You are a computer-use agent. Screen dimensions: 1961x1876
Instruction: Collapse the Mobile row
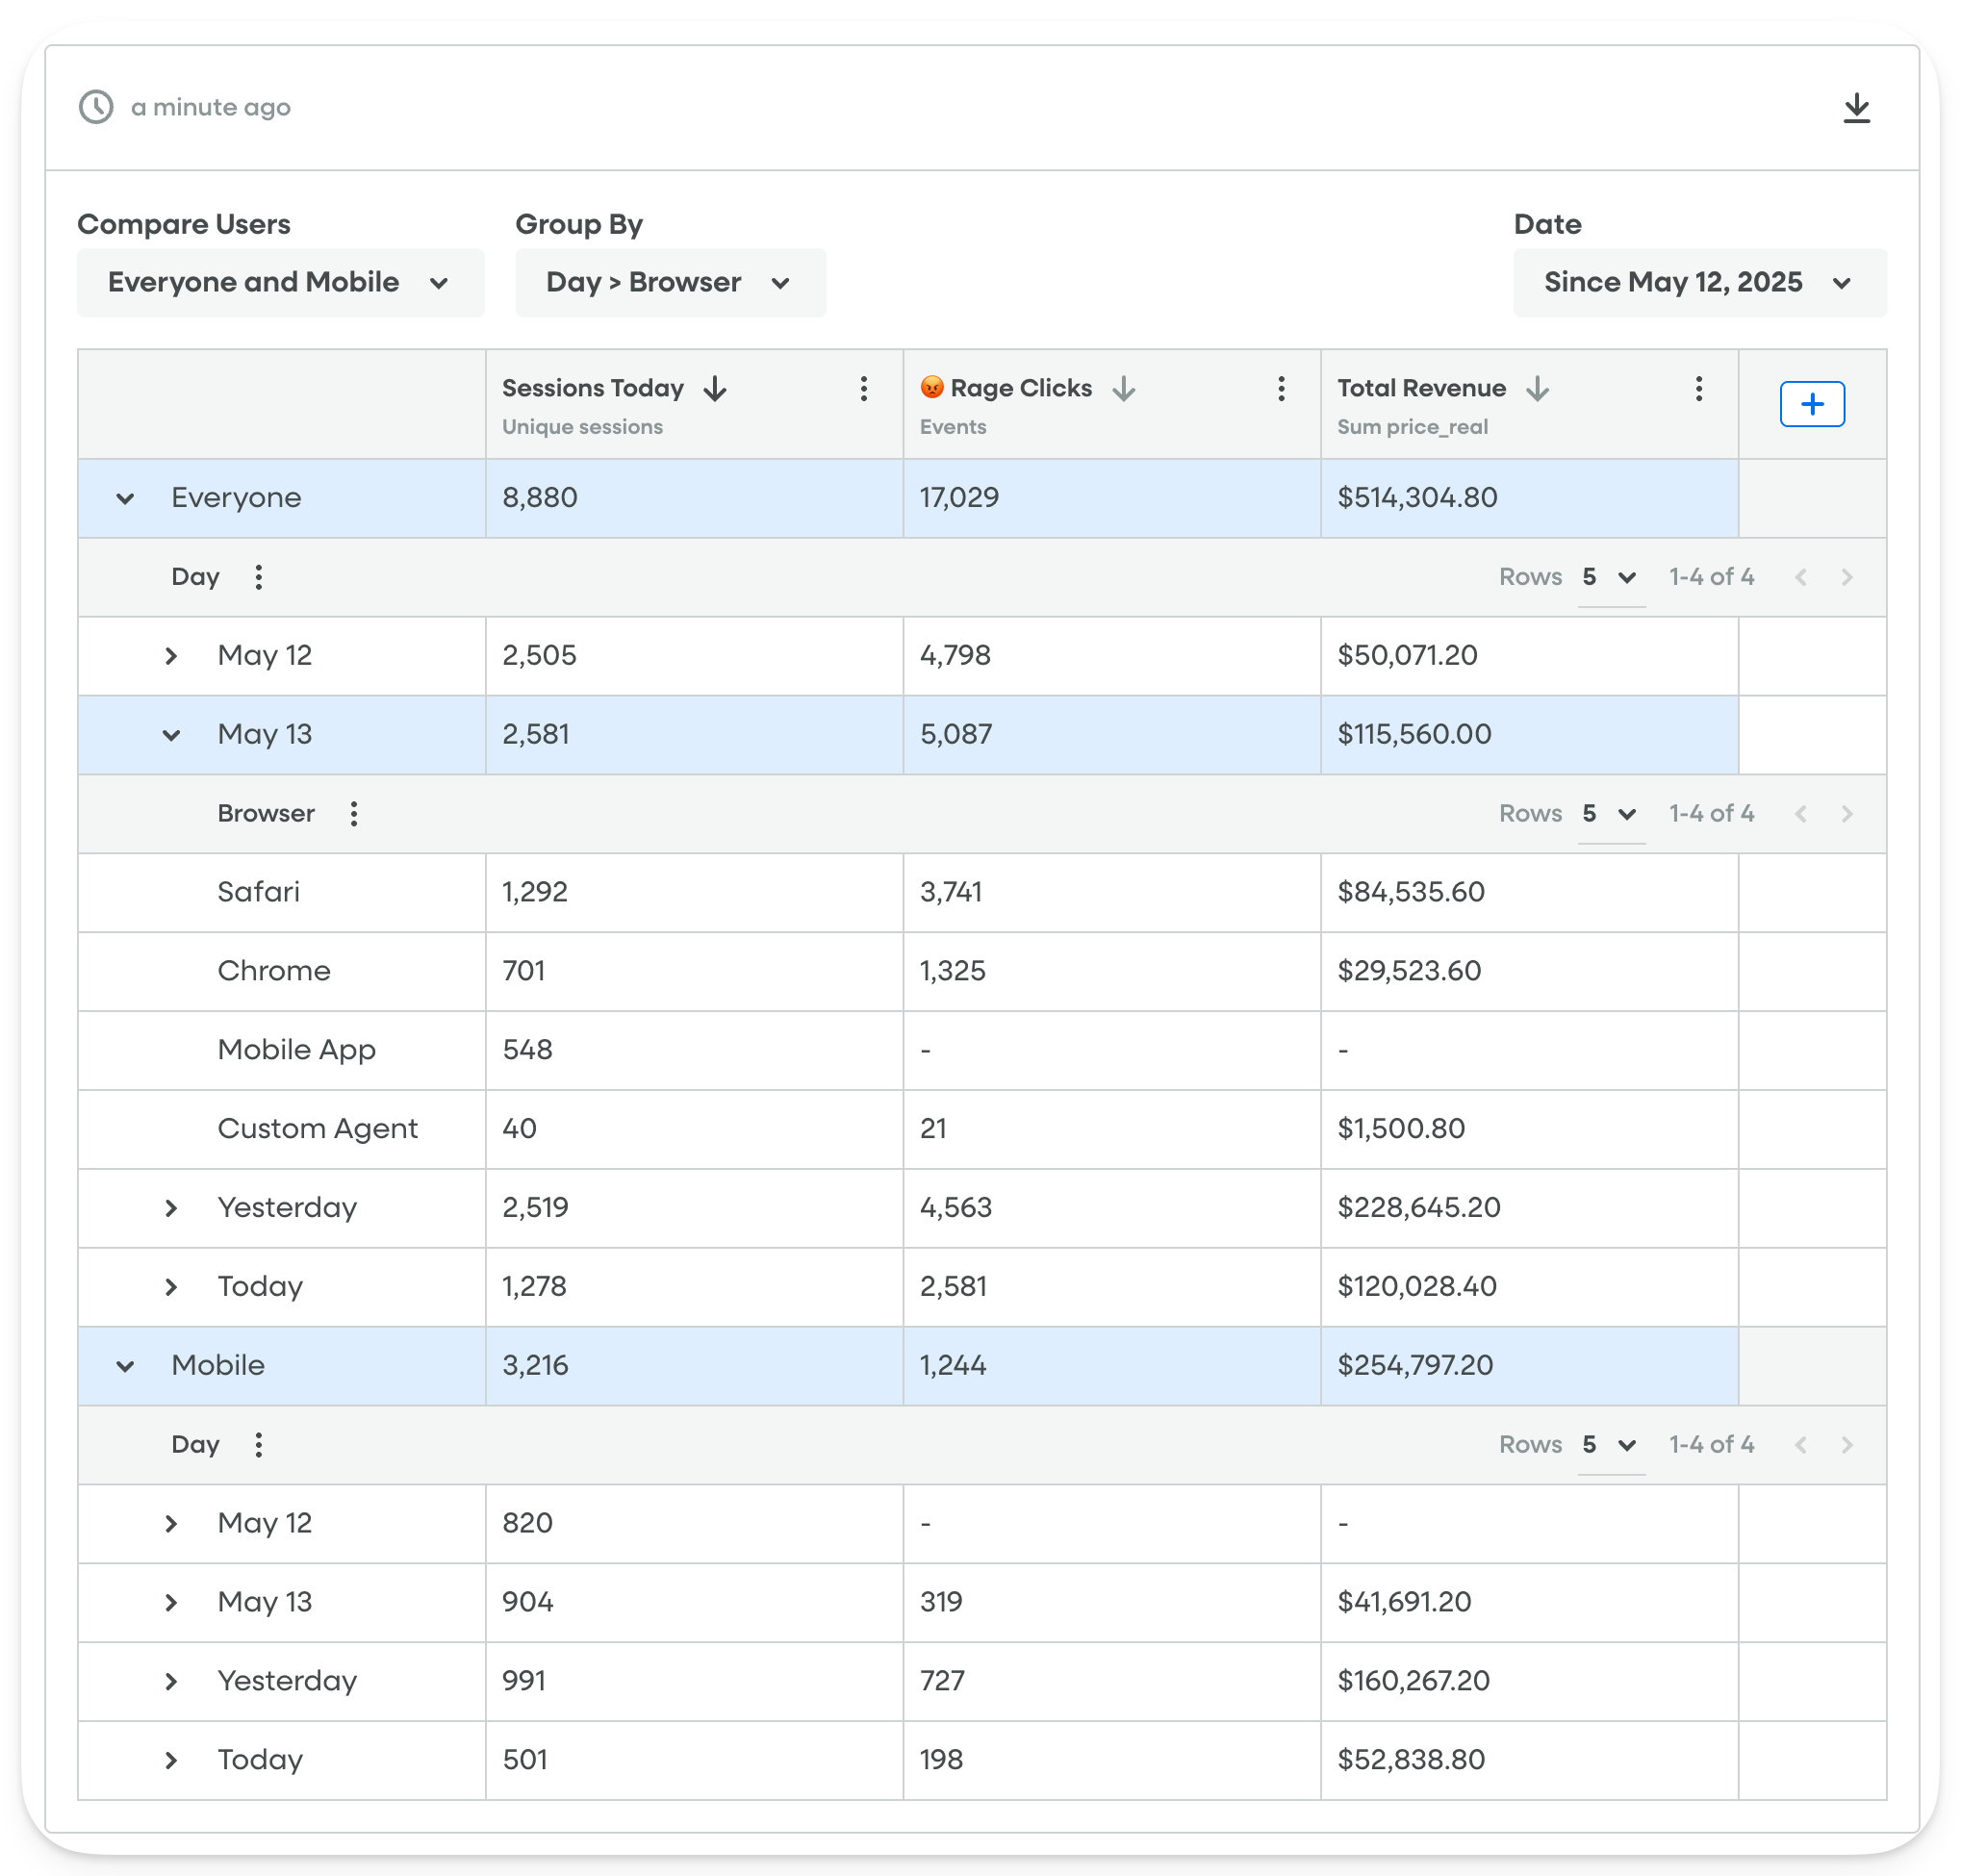click(124, 1366)
